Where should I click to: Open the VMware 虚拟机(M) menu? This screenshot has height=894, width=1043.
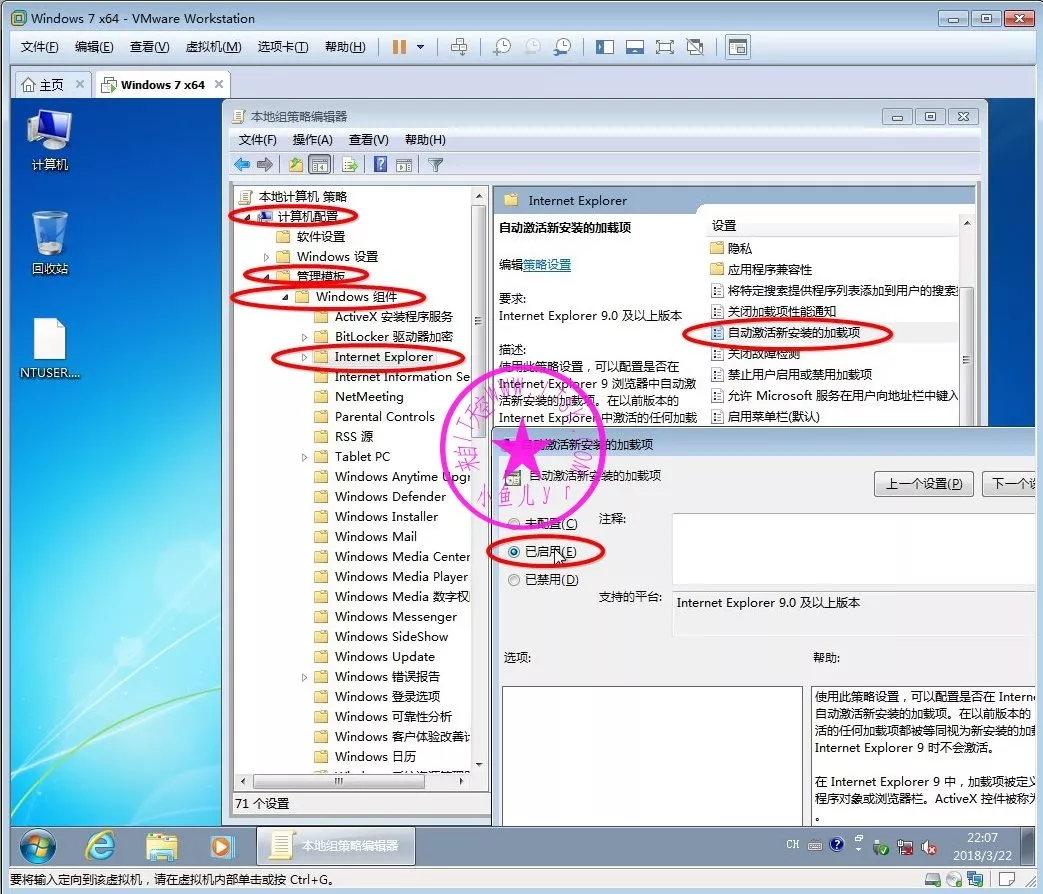(213, 47)
